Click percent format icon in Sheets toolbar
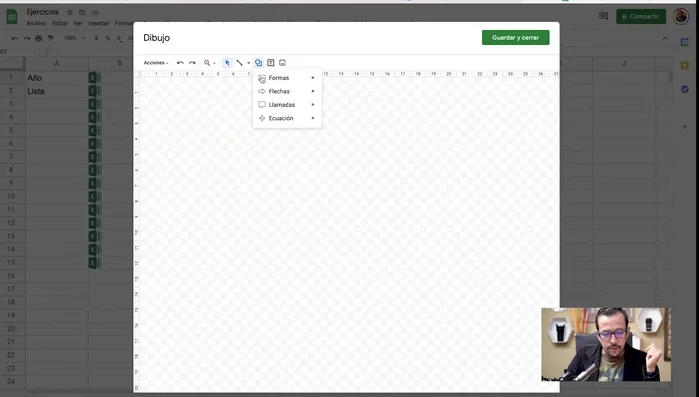Image resolution: width=699 pixels, height=397 pixels. pos(108,38)
